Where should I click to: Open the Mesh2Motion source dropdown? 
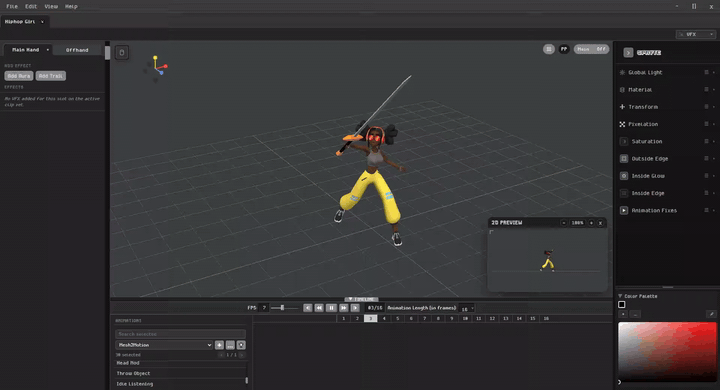click(164, 345)
